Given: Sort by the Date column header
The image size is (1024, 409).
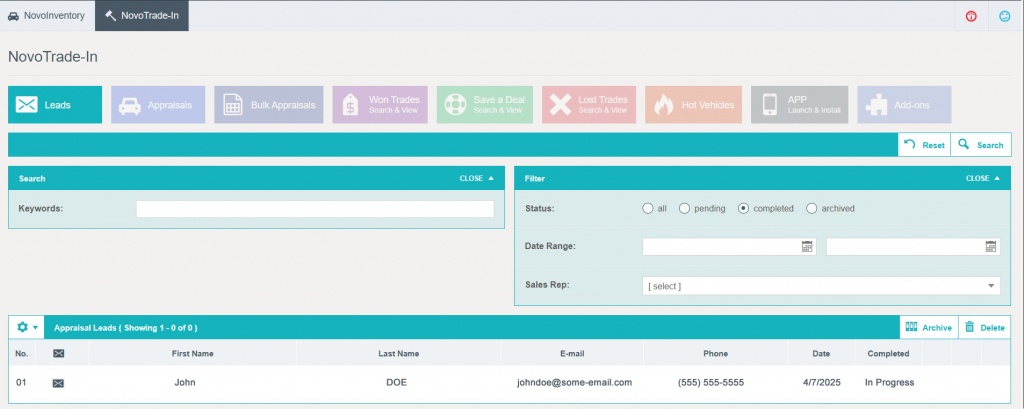Looking at the screenshot, I should (x=822, y=353).
